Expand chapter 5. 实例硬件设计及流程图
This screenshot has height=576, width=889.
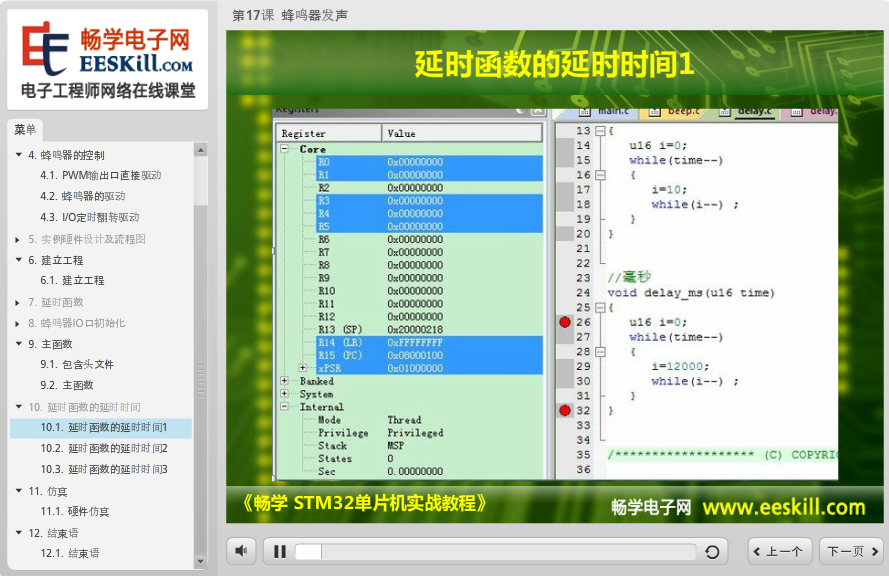18,240
